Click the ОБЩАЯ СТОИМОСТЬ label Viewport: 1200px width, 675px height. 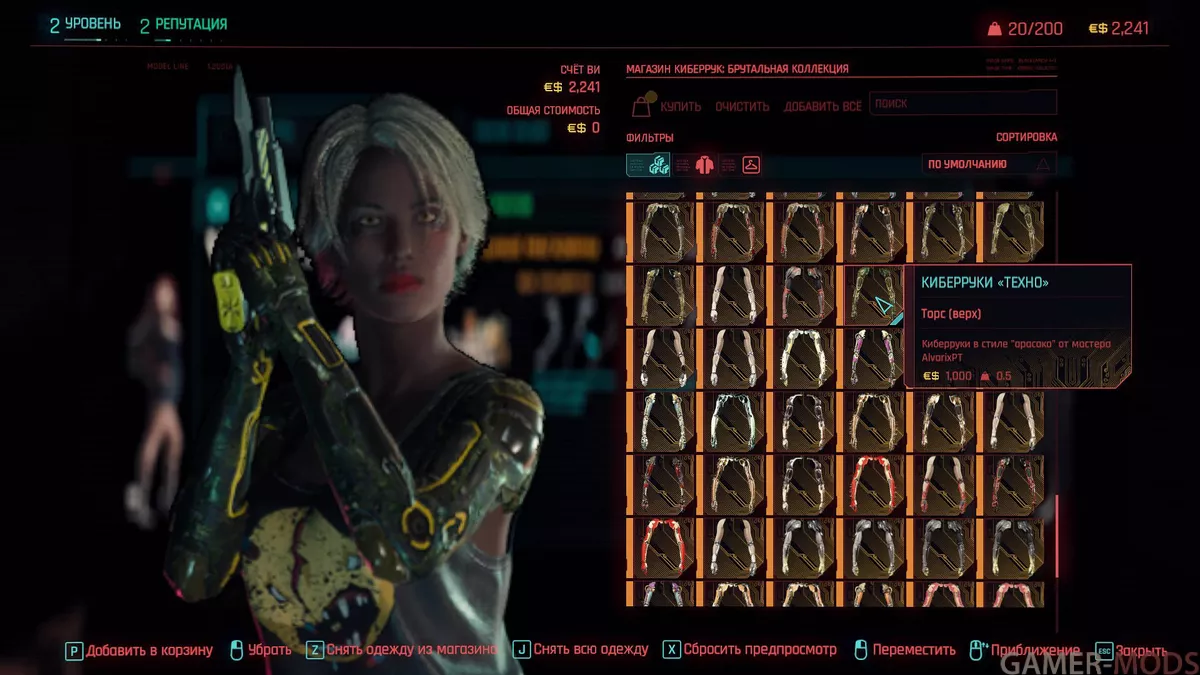coord(554,110)
